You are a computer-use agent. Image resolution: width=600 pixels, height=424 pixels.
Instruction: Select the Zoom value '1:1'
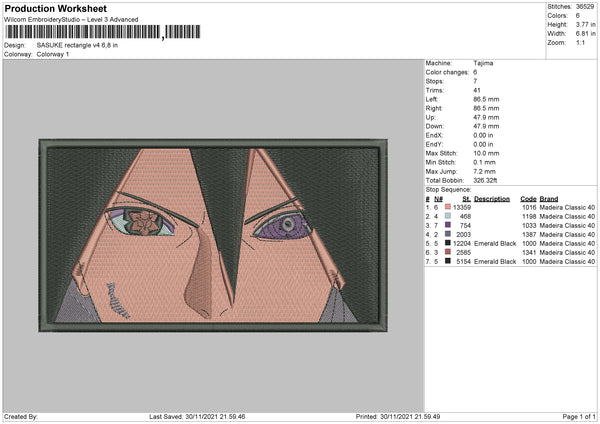pos(580,42)
